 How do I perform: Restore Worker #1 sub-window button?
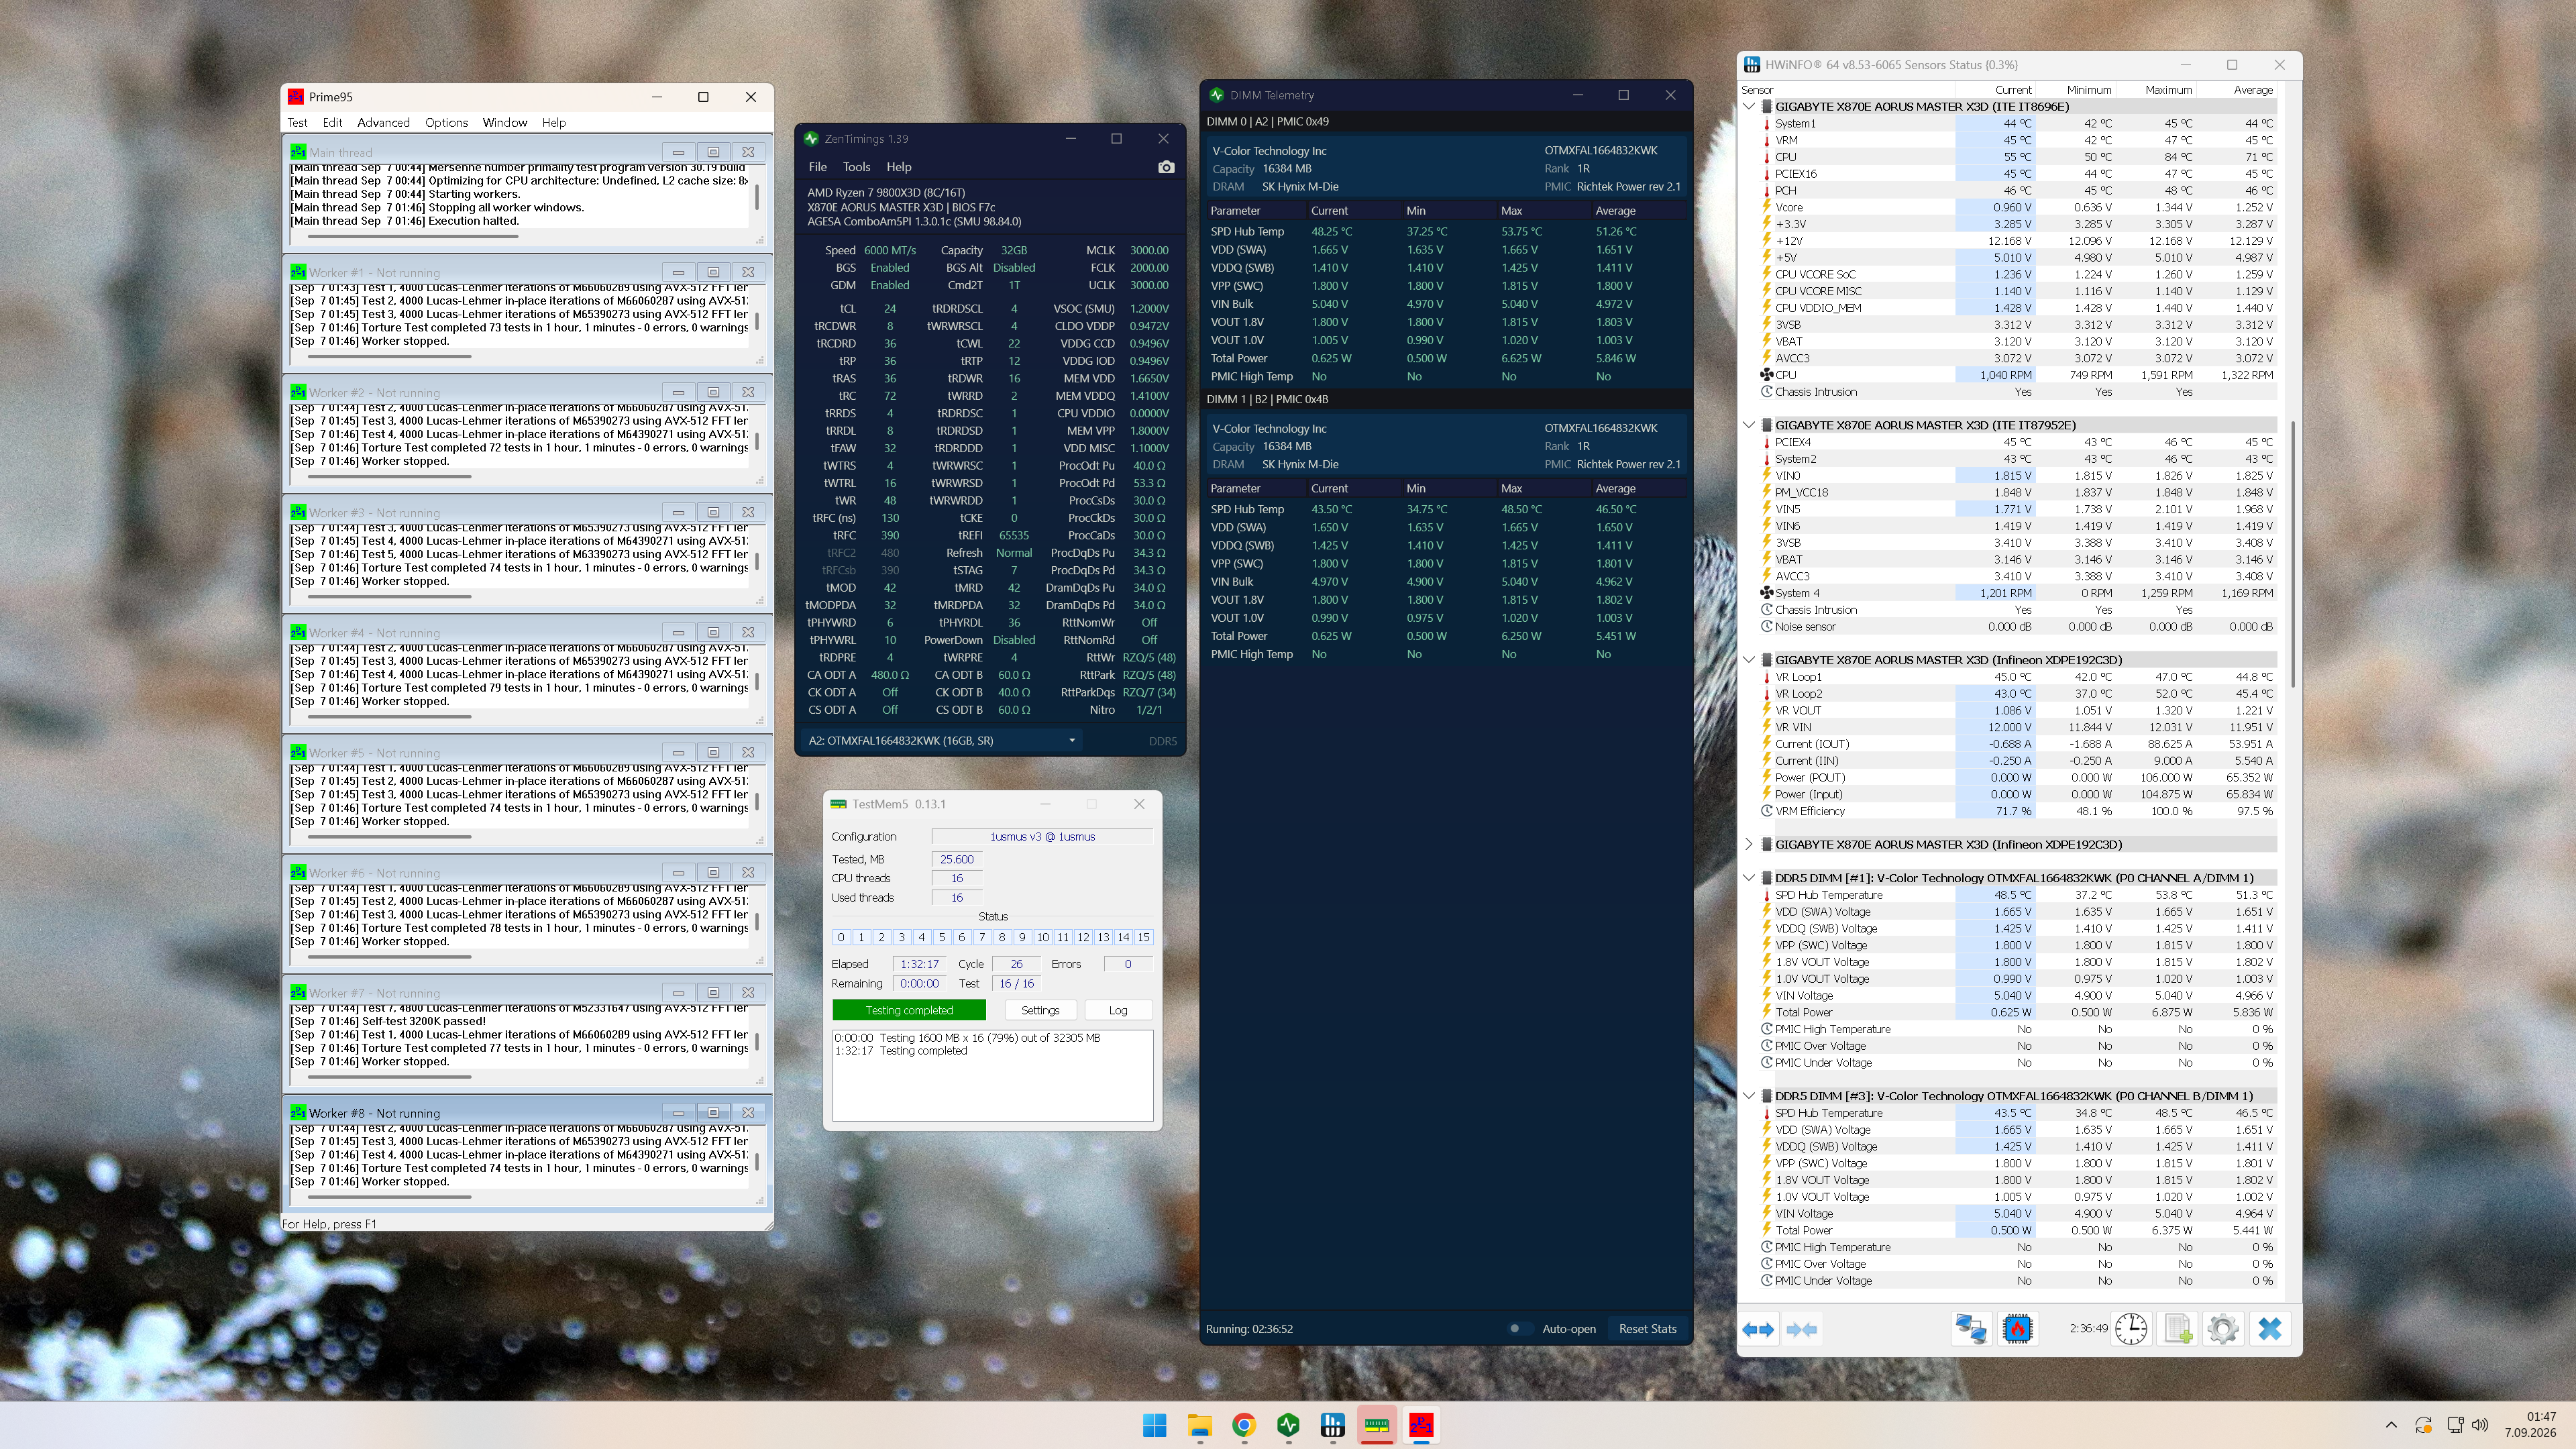click(713, 272)
